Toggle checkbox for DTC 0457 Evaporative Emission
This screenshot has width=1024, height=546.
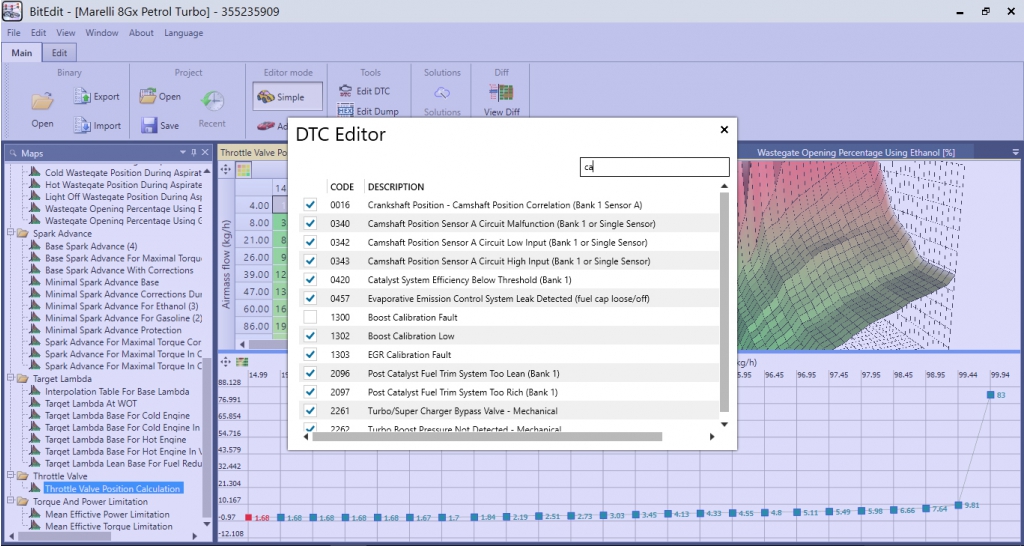coord(310,298)
